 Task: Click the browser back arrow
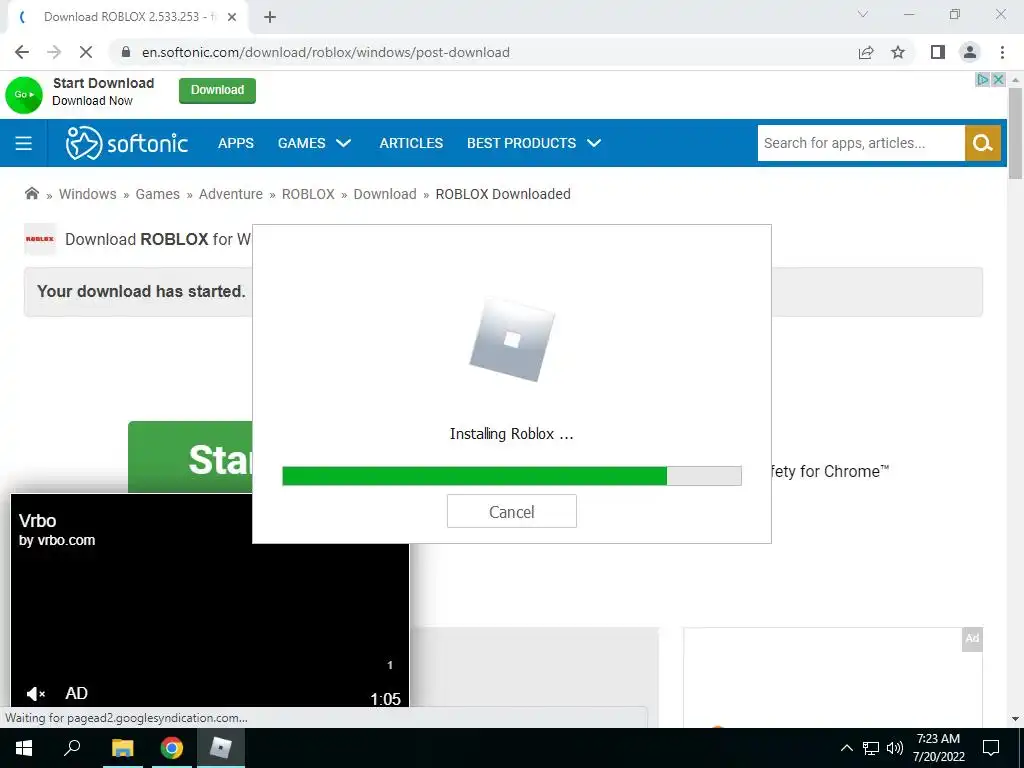pyautogui.click(x=22, y=52)
